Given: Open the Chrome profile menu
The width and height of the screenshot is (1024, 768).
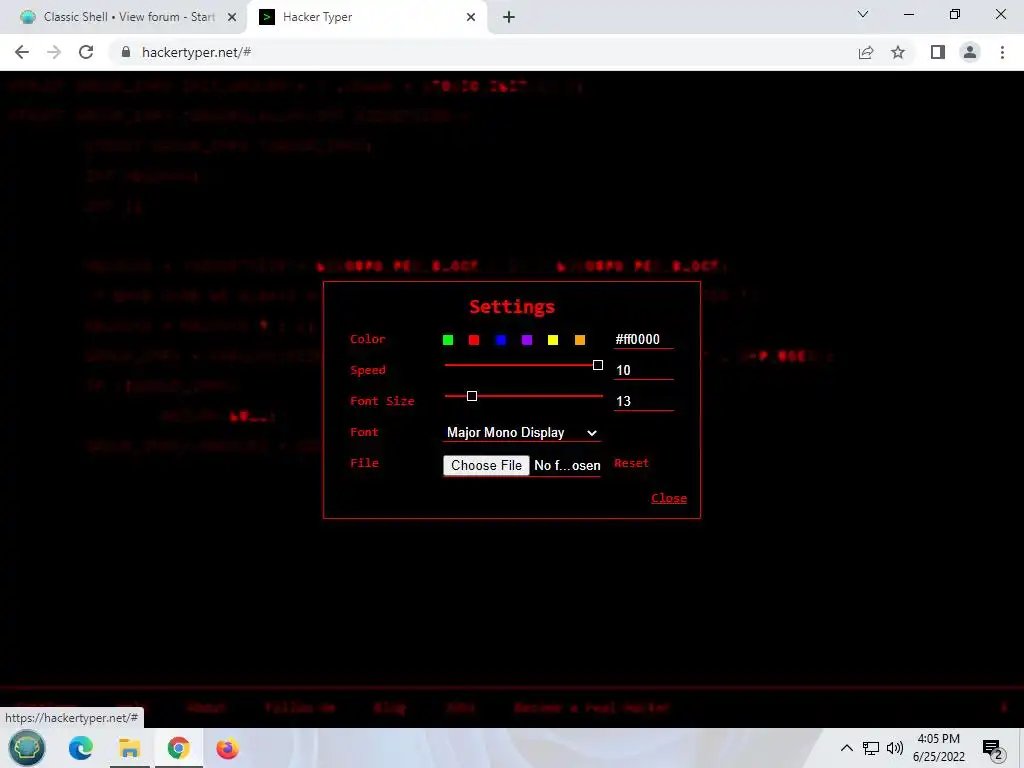Looking at the screenshot, I should 970,52.
